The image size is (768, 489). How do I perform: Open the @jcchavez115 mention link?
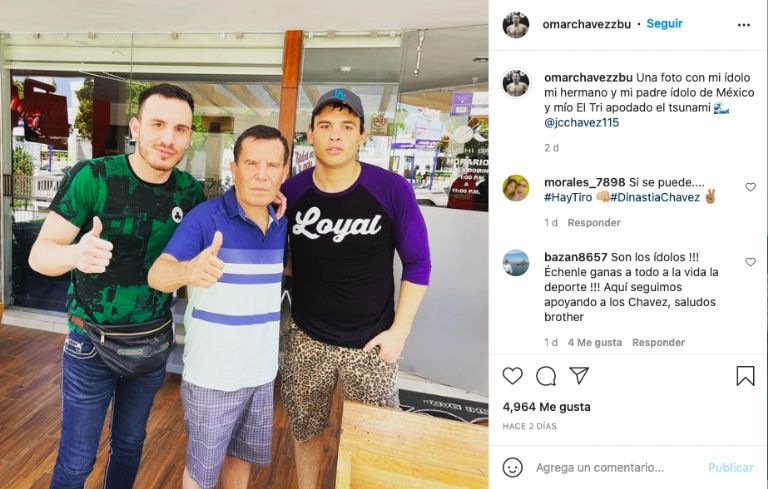click(x=581, y=122)
